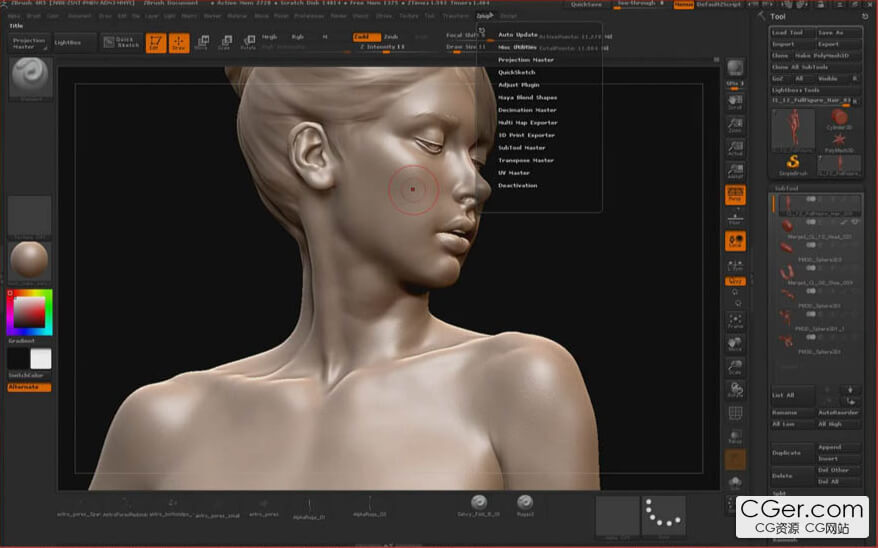Image resolution: width=879 pixels, height=548 pixels.
Task: Click Export button in Tool palette
Action: click(x=839, y=44)
